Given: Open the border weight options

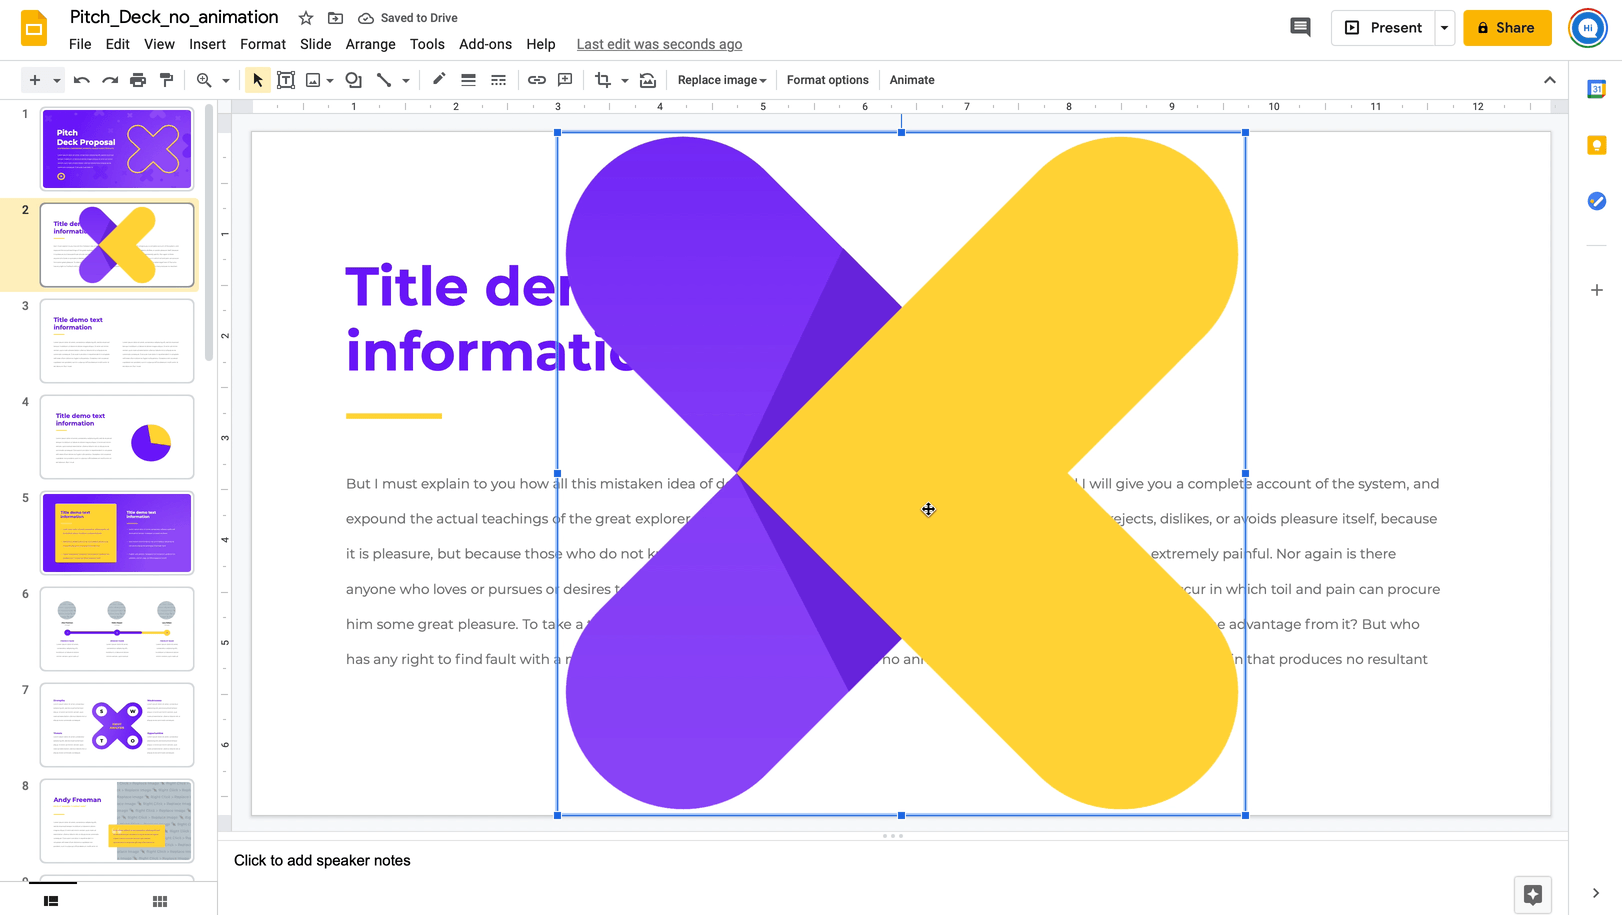Looking at the screenshot, I should pos(468,80).
